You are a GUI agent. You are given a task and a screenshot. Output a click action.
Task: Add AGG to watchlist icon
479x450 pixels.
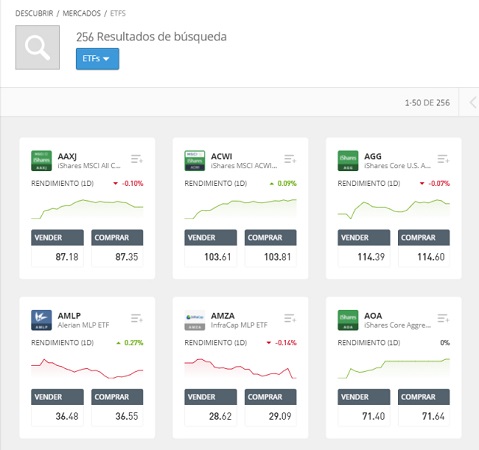tap(443, 159)
